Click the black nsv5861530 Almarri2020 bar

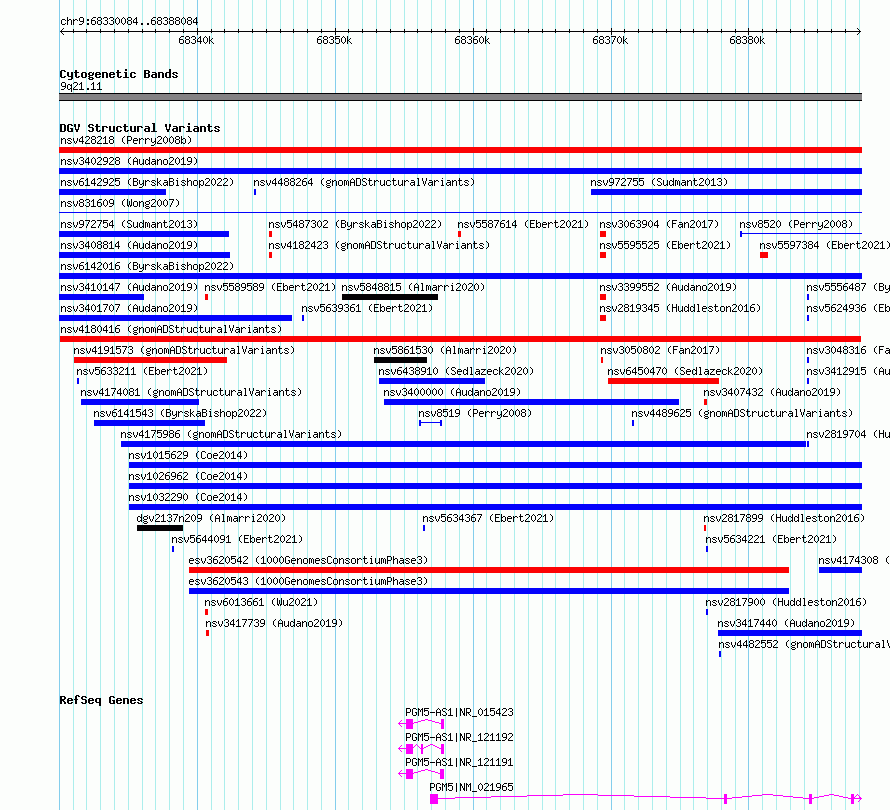pos(400,360)
